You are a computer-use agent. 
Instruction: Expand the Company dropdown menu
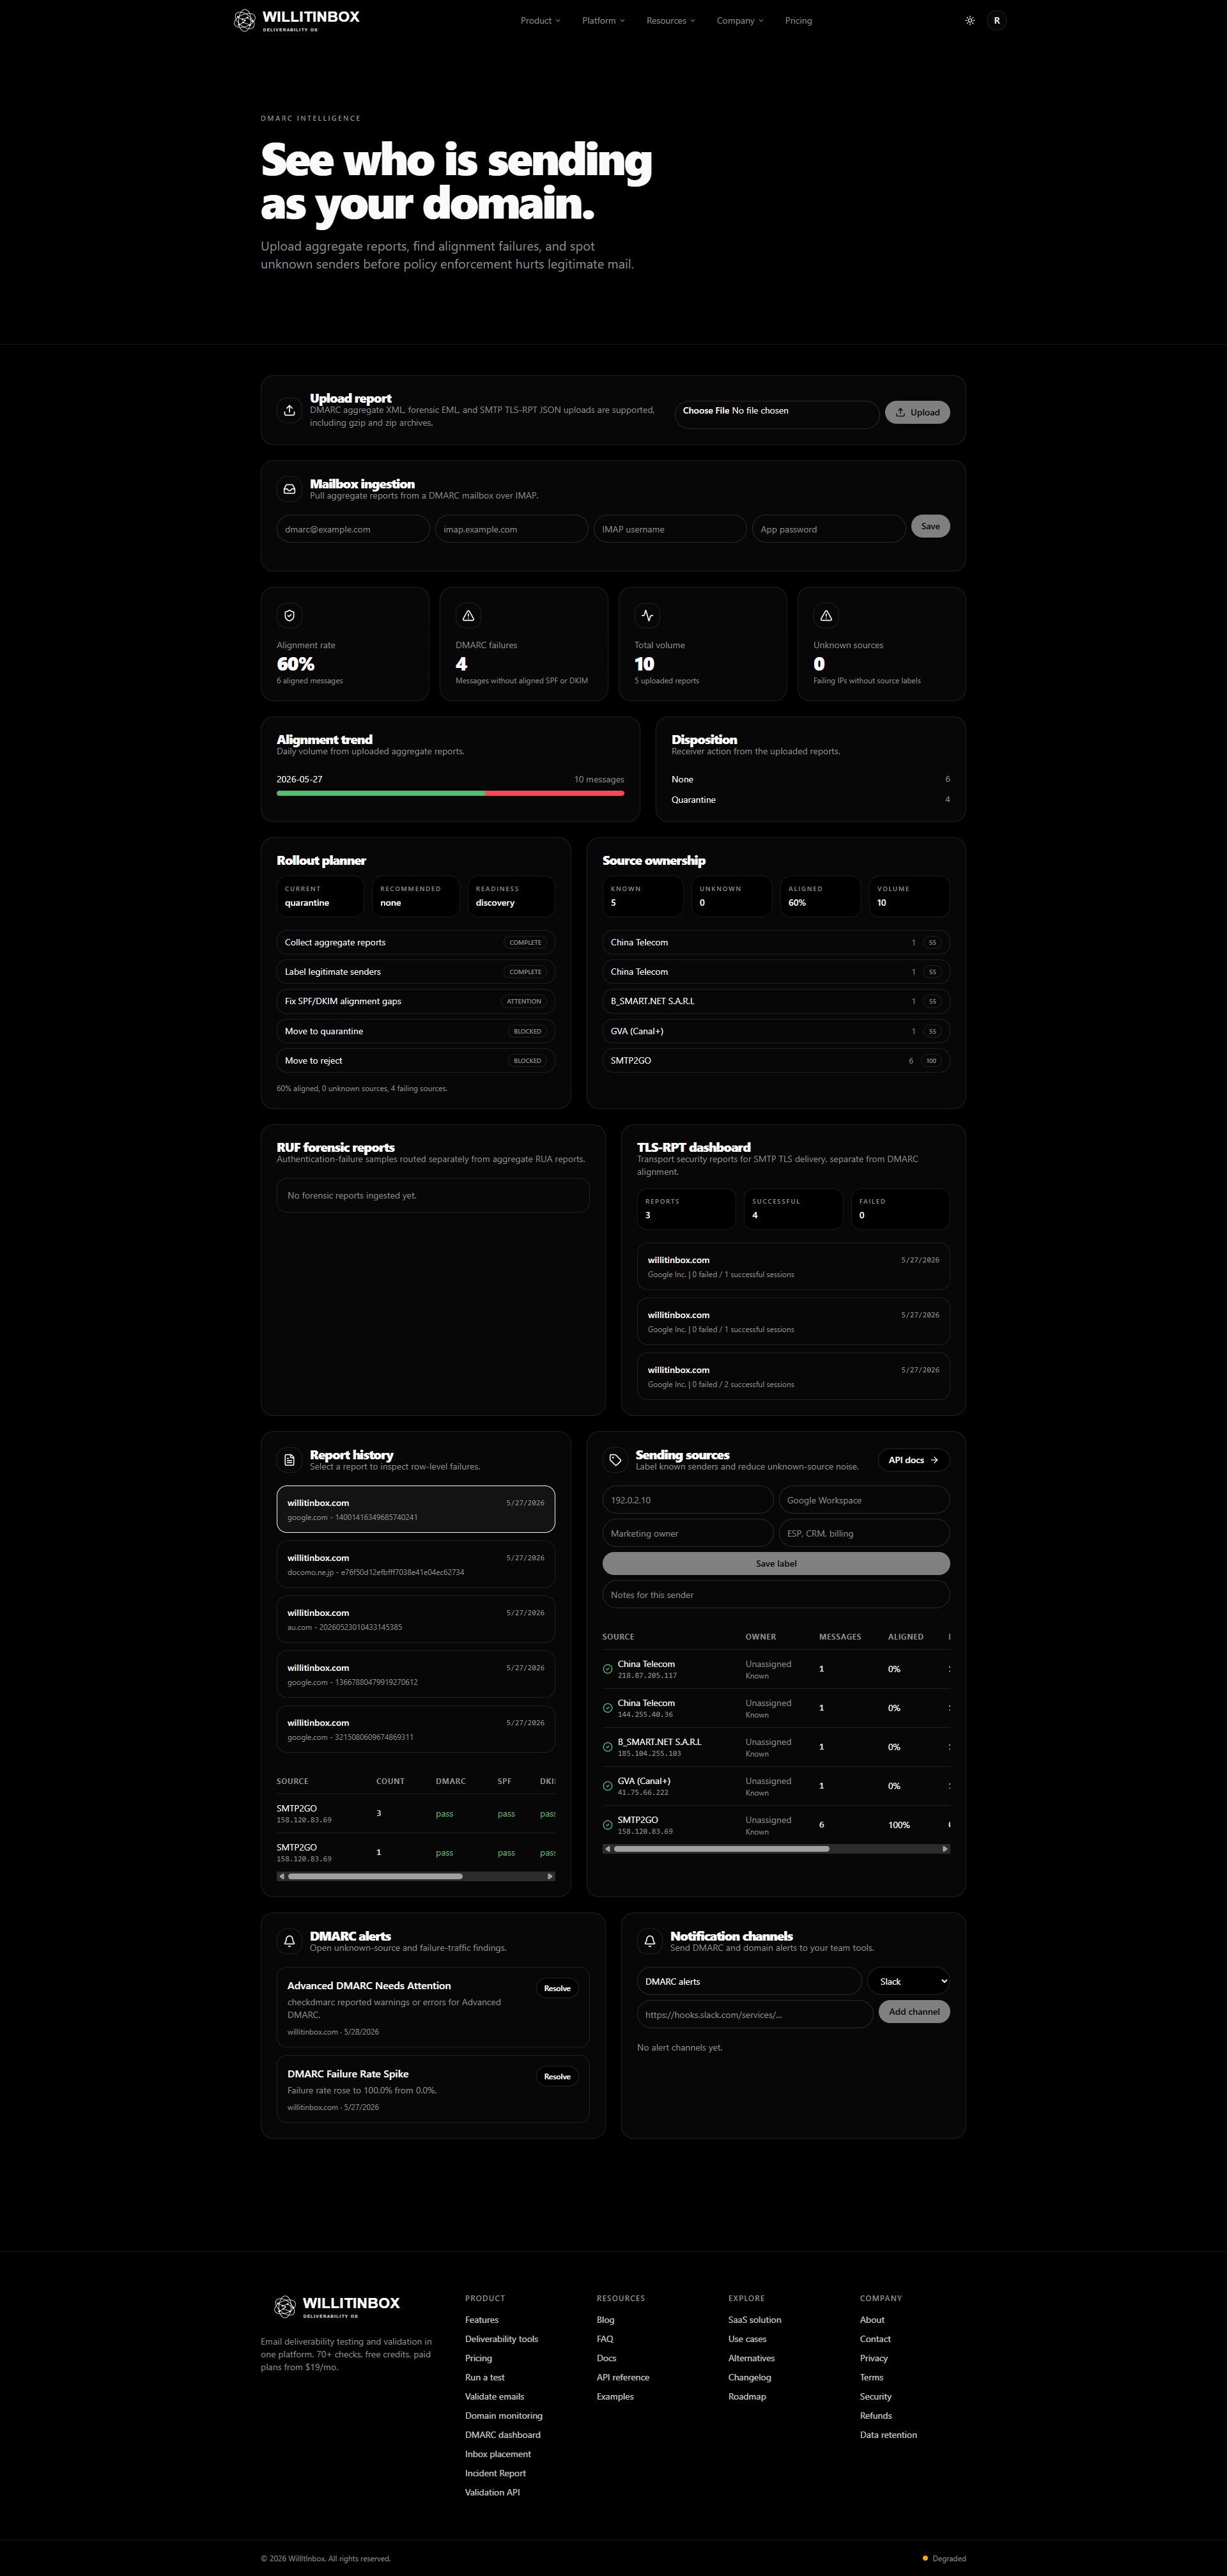(x=739, y=20)
